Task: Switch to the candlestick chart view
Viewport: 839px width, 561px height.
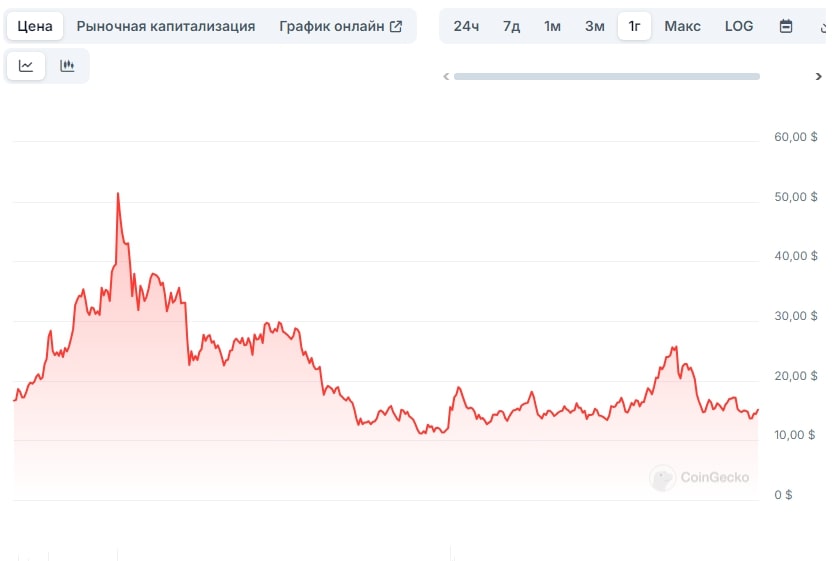Action: (67, 66)
